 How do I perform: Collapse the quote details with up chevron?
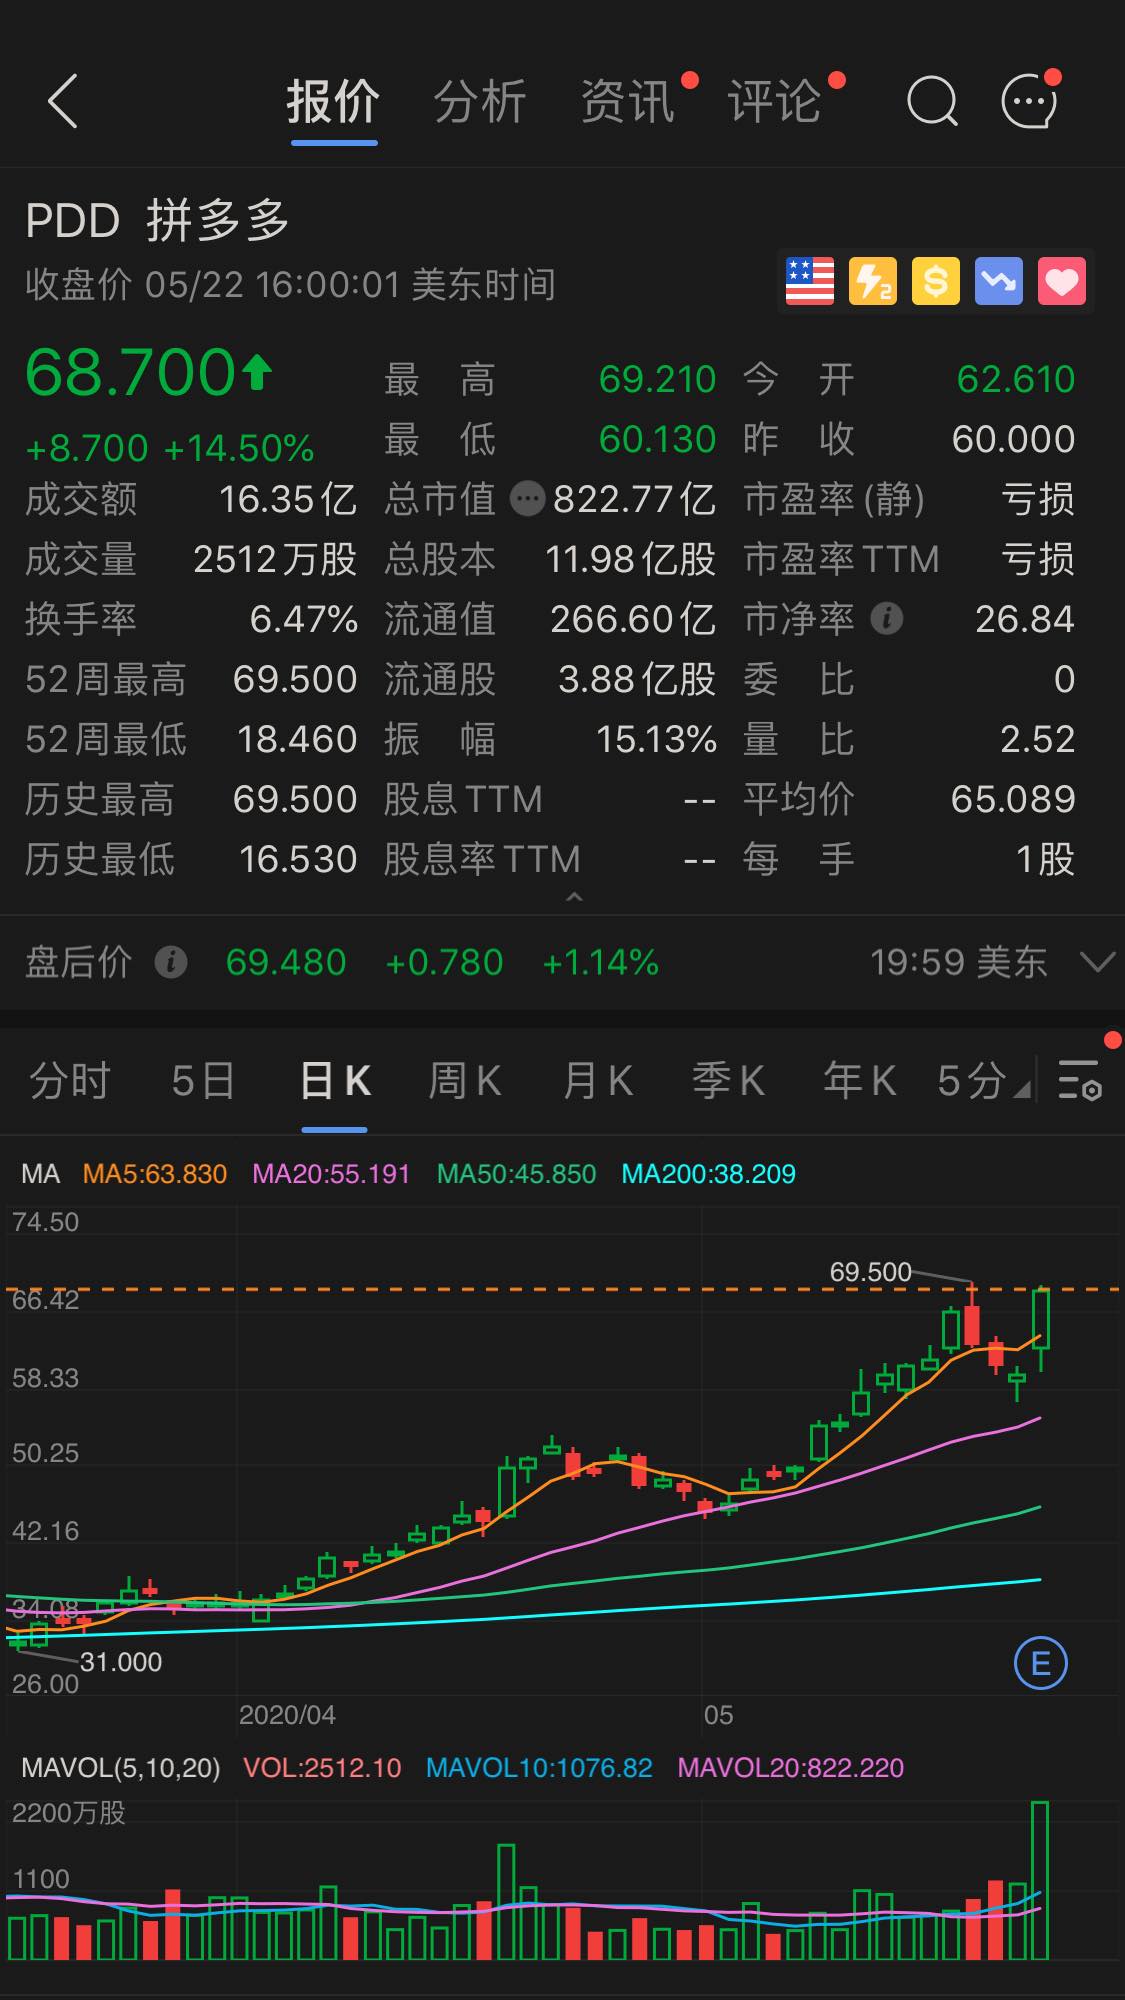(574, 897)
